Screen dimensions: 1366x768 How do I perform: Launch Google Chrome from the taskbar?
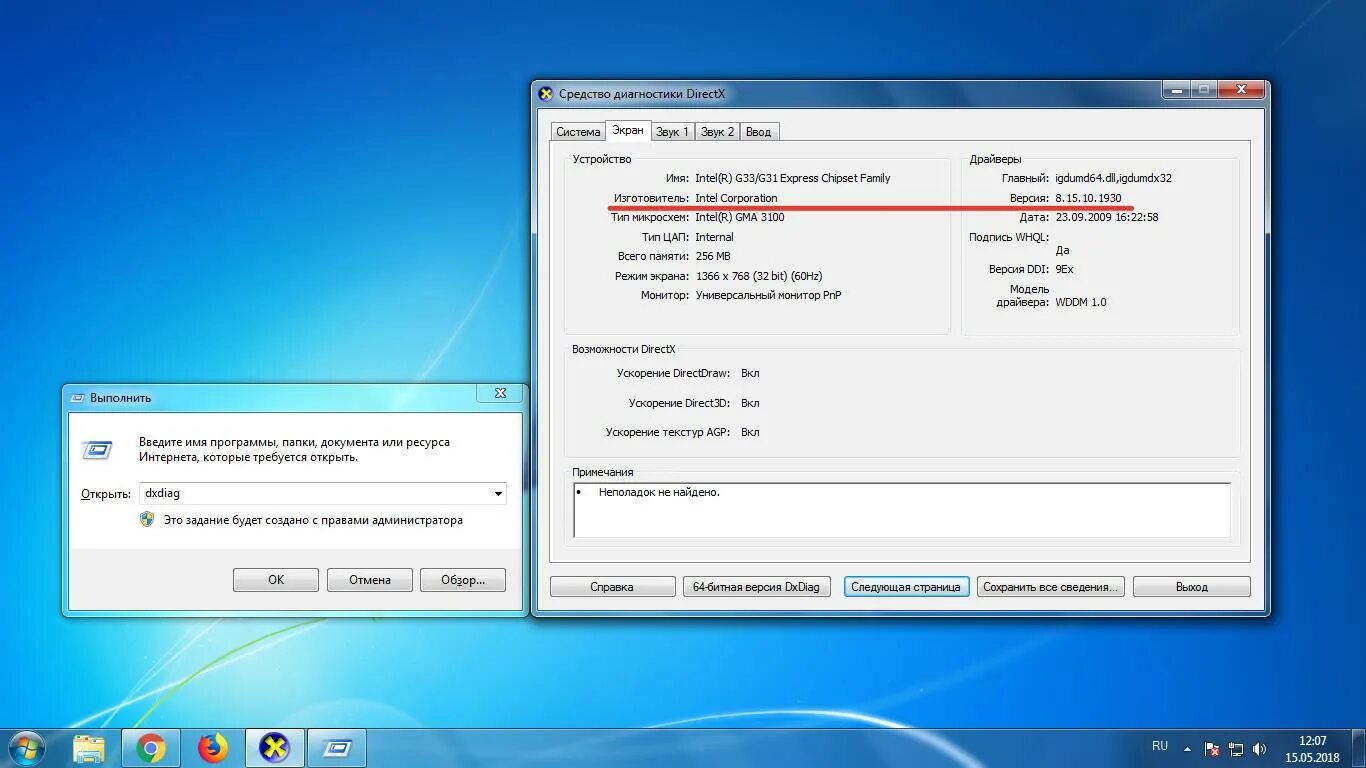(151, 748)
